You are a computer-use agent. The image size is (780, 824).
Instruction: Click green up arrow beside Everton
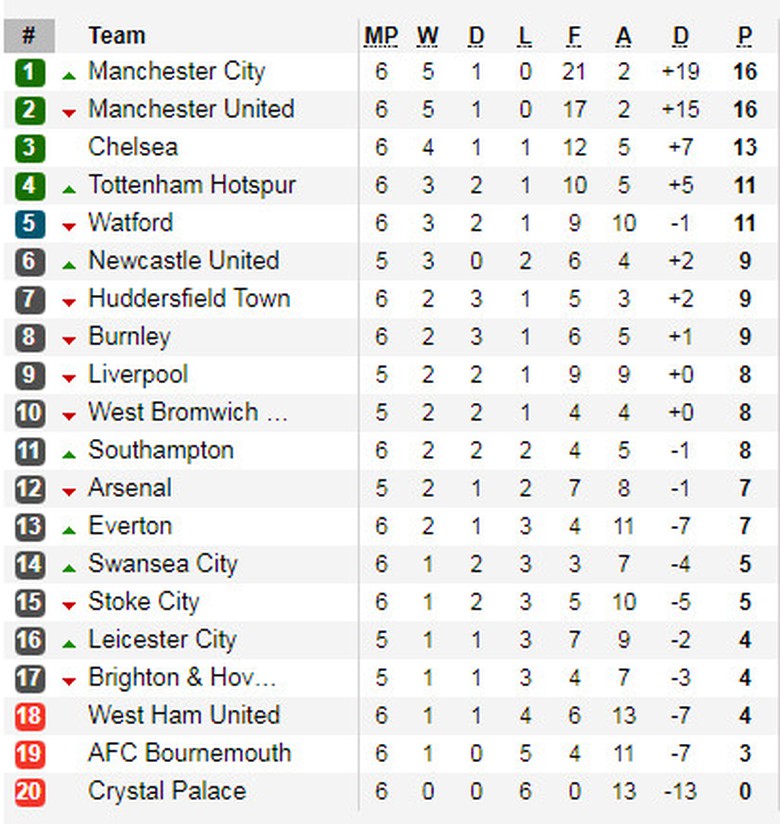click(x=69, y=530)
